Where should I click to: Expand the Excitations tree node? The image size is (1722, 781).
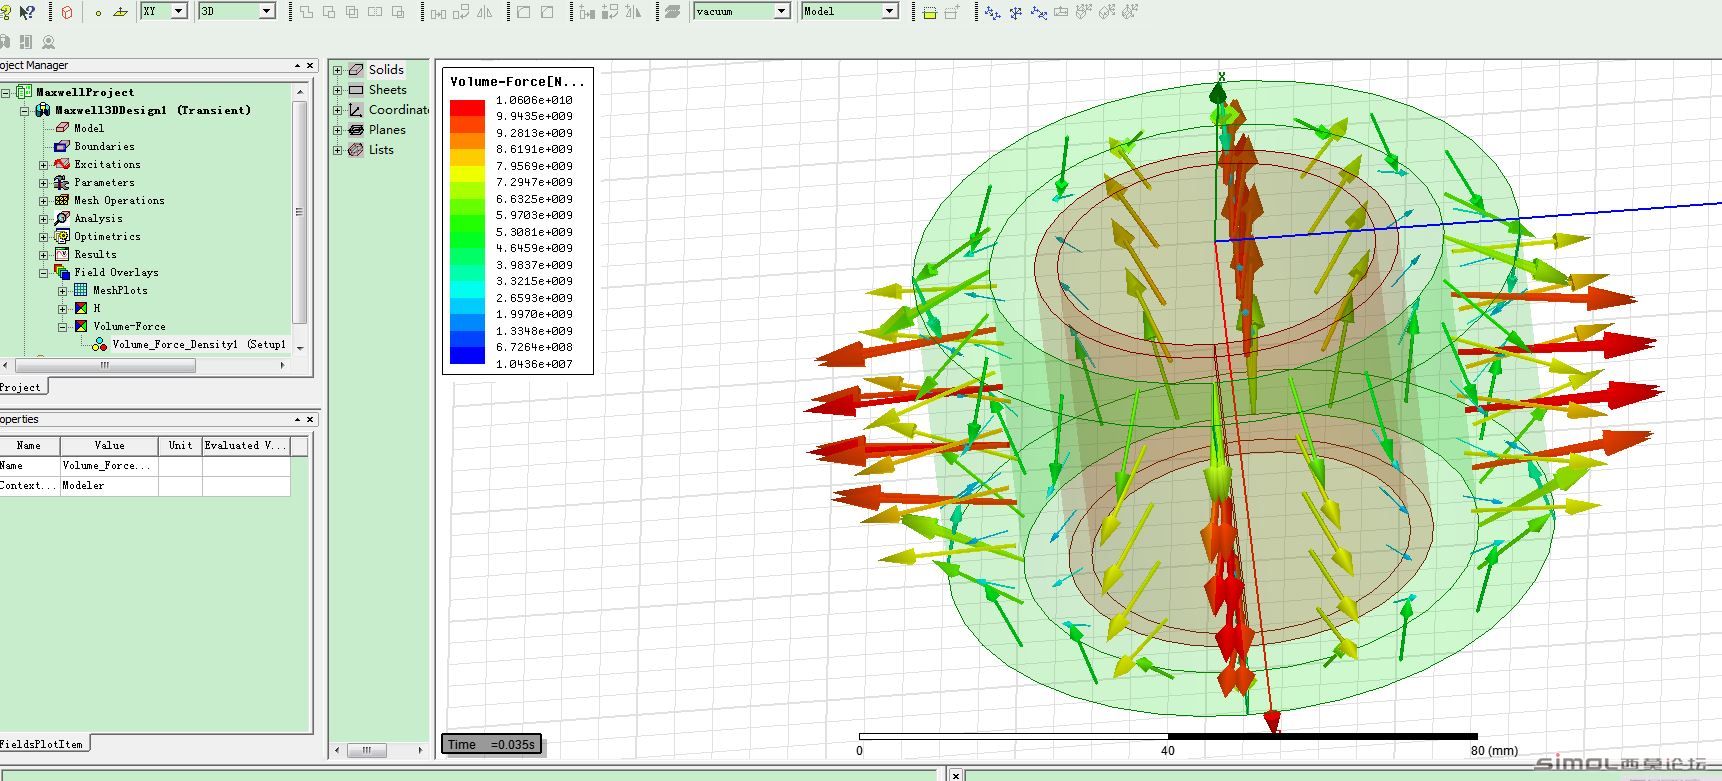point(43,164)
